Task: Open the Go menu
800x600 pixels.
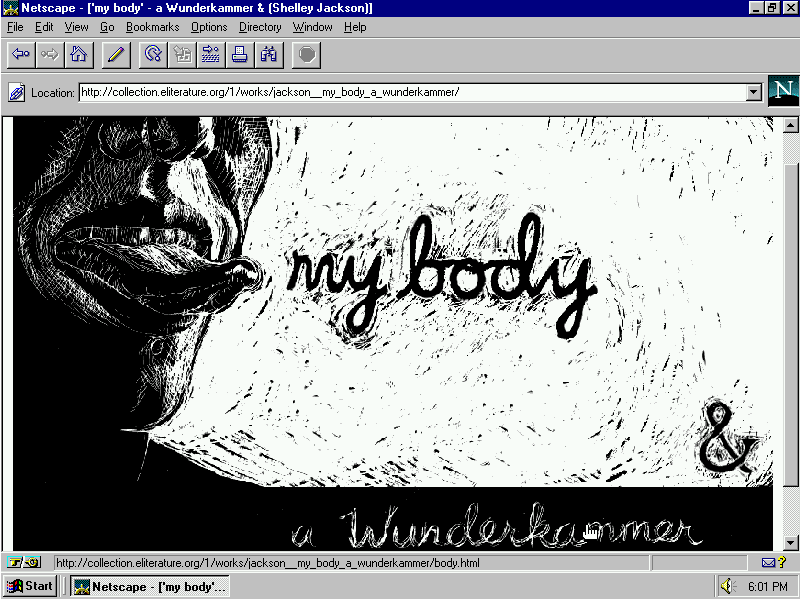Action: click(107, 27)
